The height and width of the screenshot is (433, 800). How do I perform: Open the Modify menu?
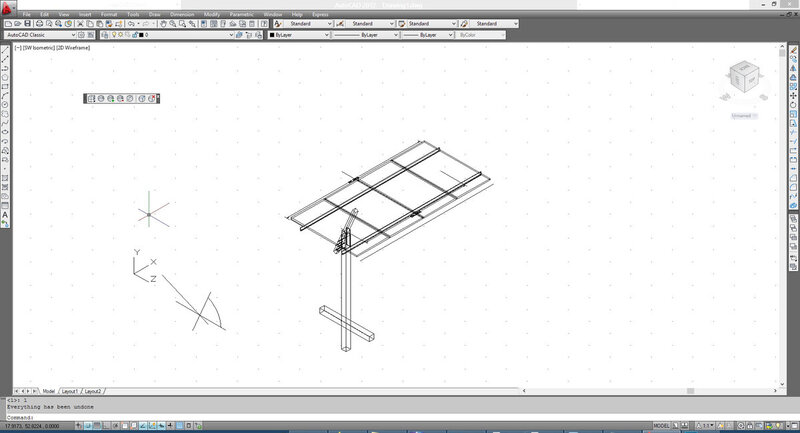[212, 14]
